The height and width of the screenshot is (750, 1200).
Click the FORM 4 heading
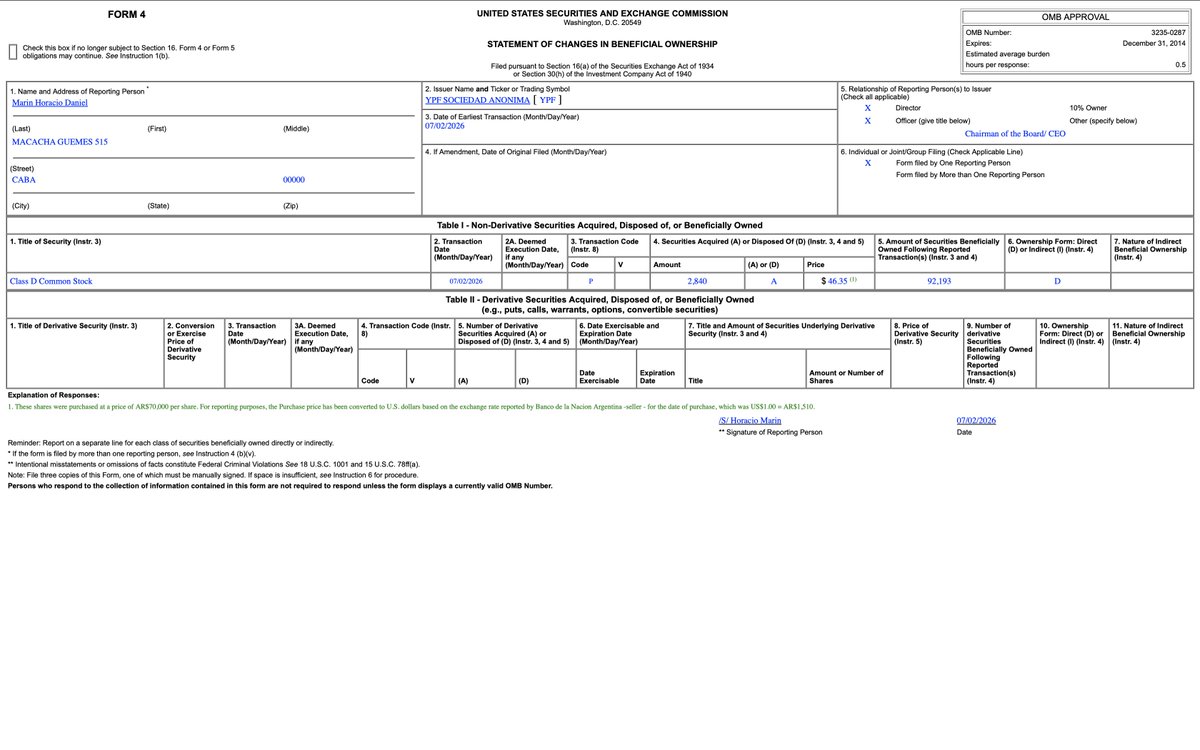click(x=125, y=14)
